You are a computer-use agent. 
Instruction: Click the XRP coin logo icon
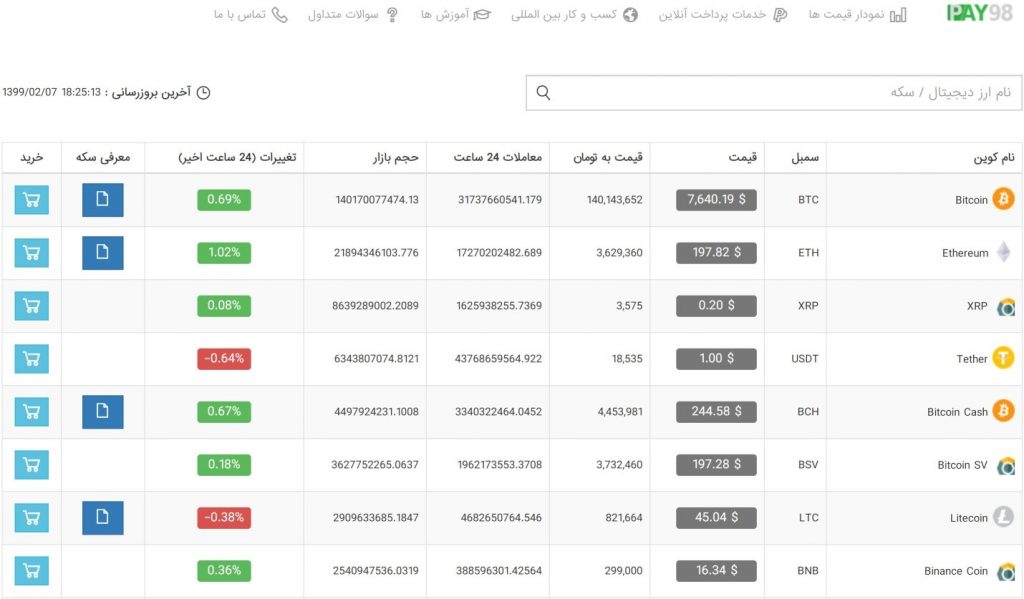(1006, 306)
